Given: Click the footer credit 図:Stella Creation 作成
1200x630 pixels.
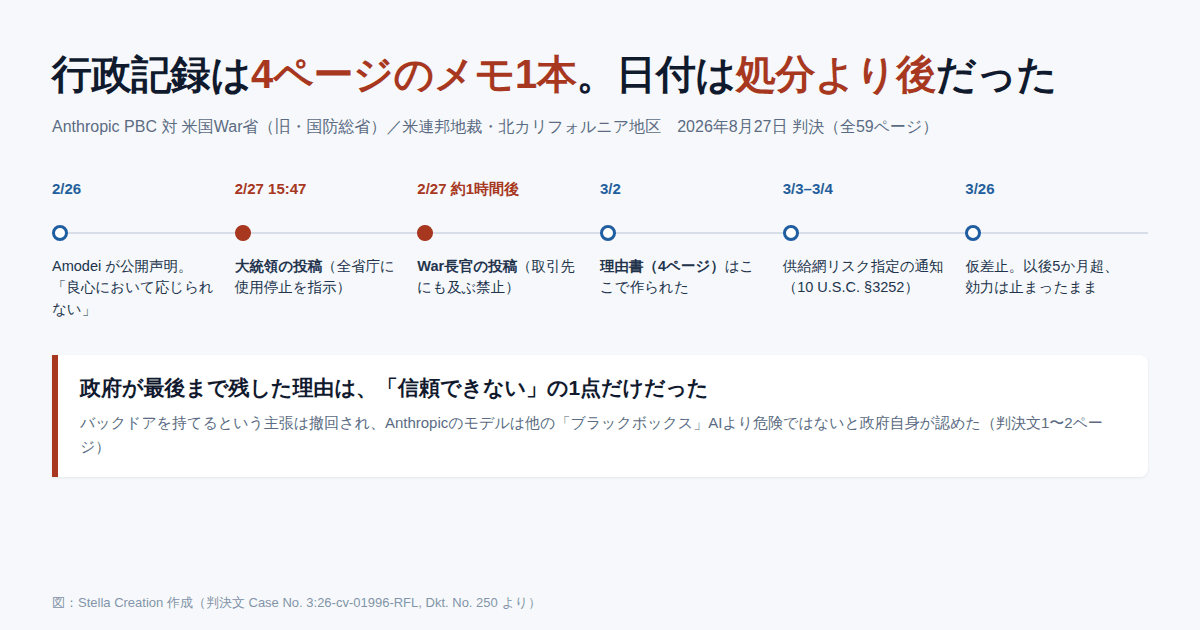Looking at the screenshot, I should (296, 603).
